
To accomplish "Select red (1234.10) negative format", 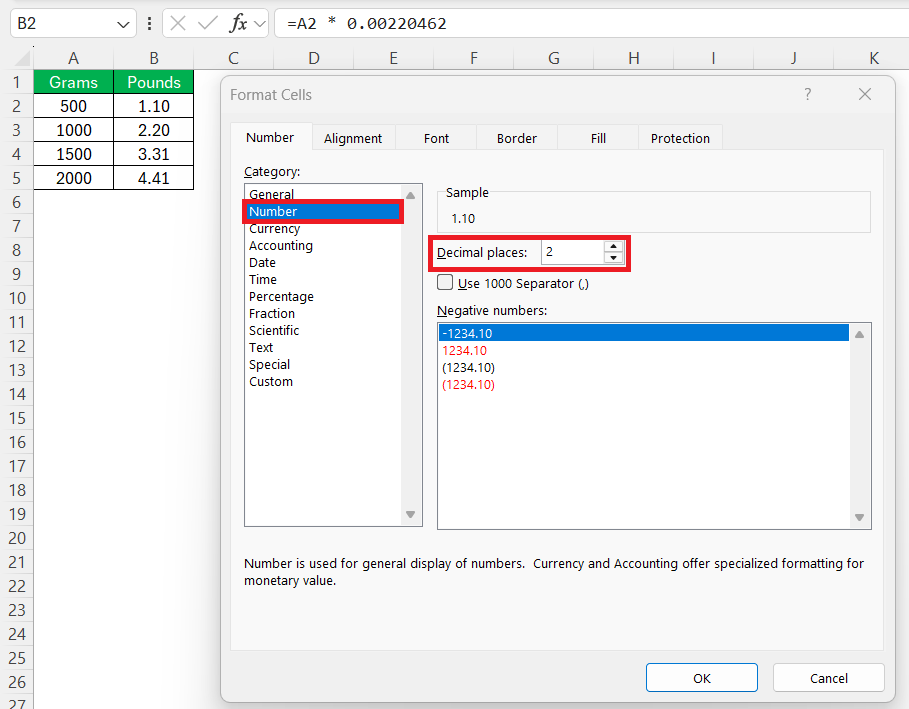I will (643, 384).
